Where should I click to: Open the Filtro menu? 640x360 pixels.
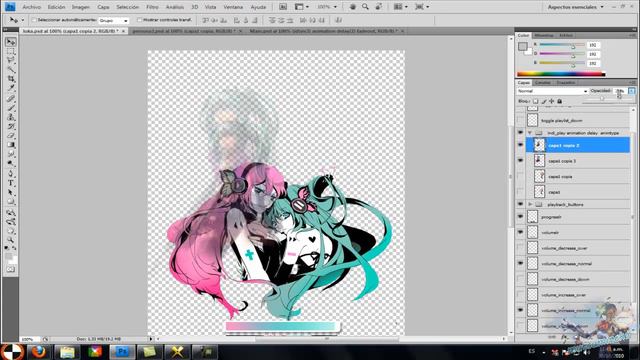coord(152,7)
